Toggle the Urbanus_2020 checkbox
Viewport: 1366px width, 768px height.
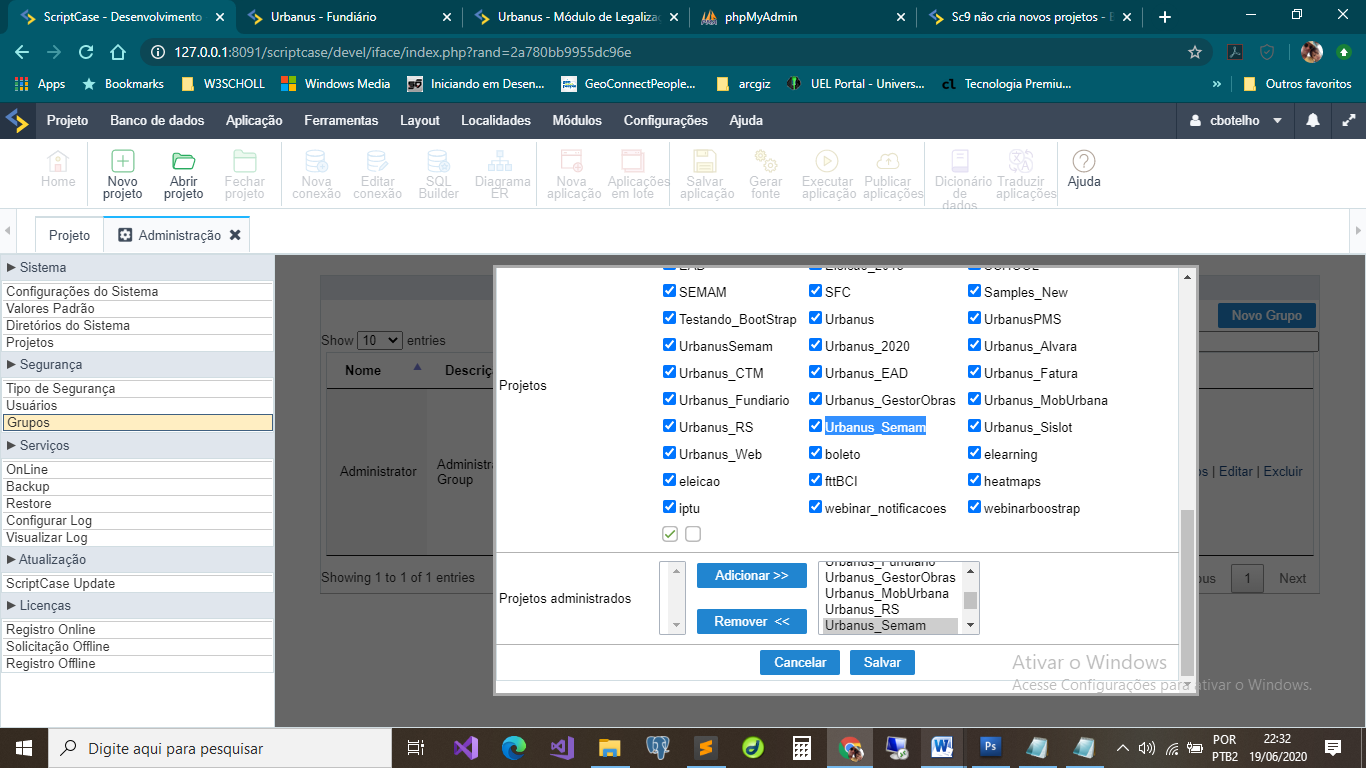point(816,346)
